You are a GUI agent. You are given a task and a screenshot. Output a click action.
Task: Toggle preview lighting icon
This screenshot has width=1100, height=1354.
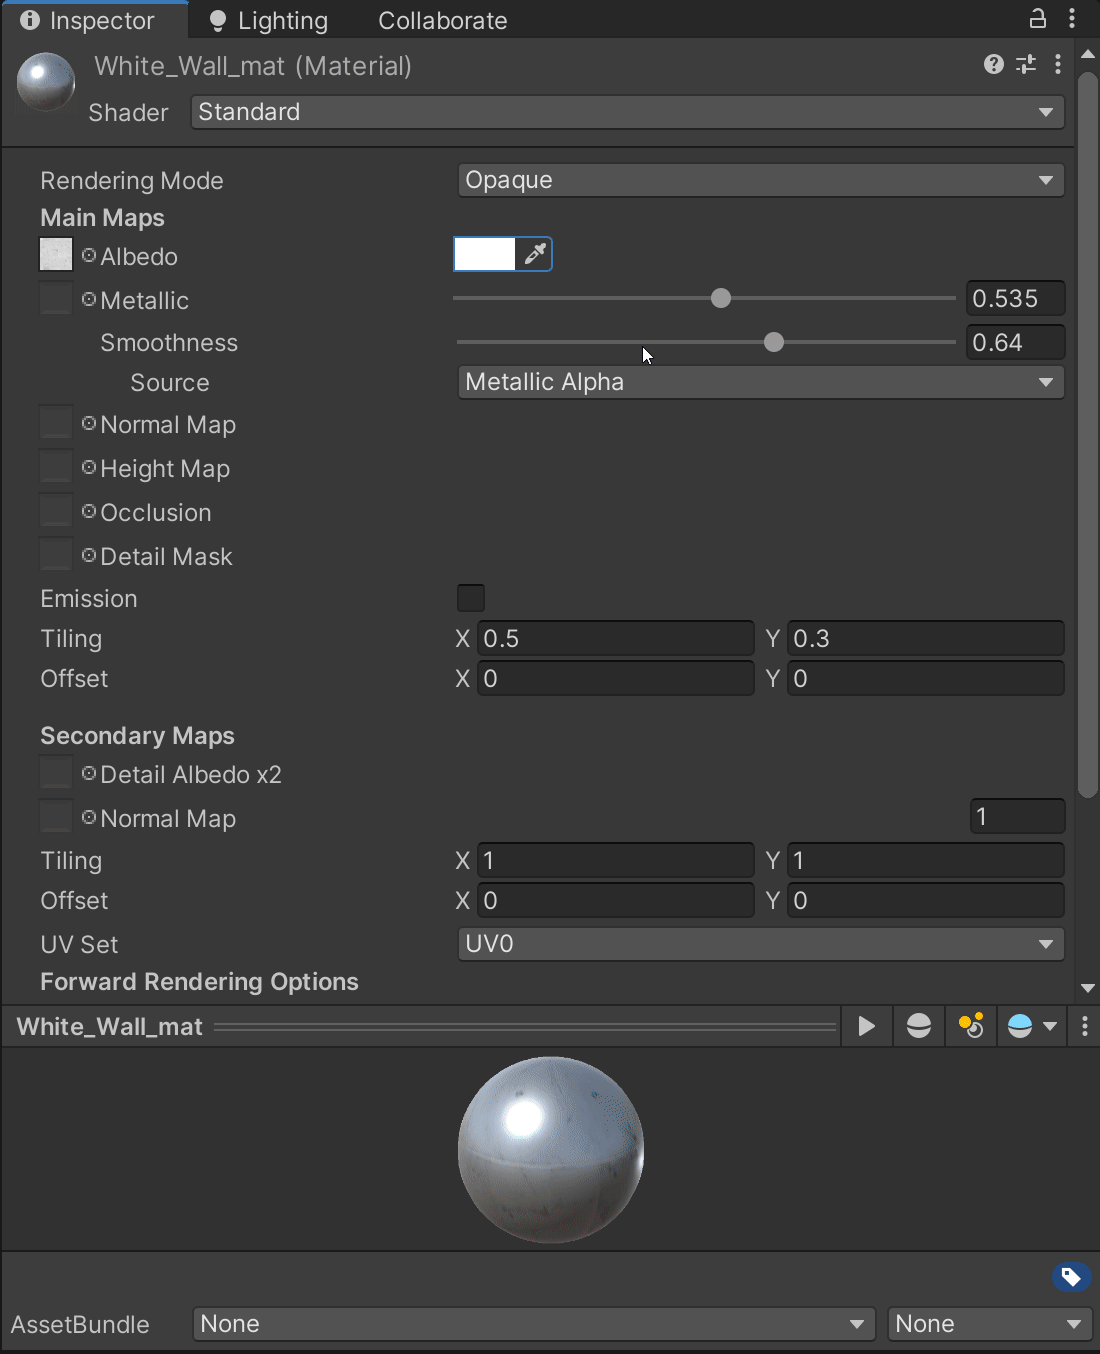970,1026
